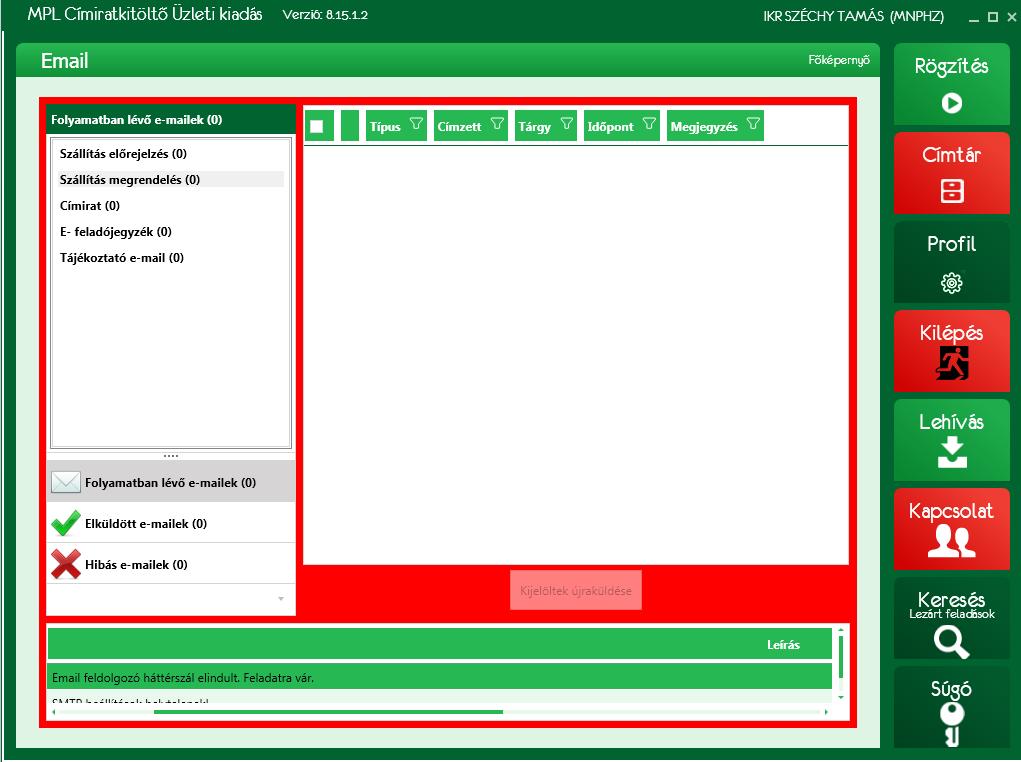The image size is (1021, 762).
Task: Switch to Hibás e-mailek (0) tab
Action: click(x=171, y=564)
